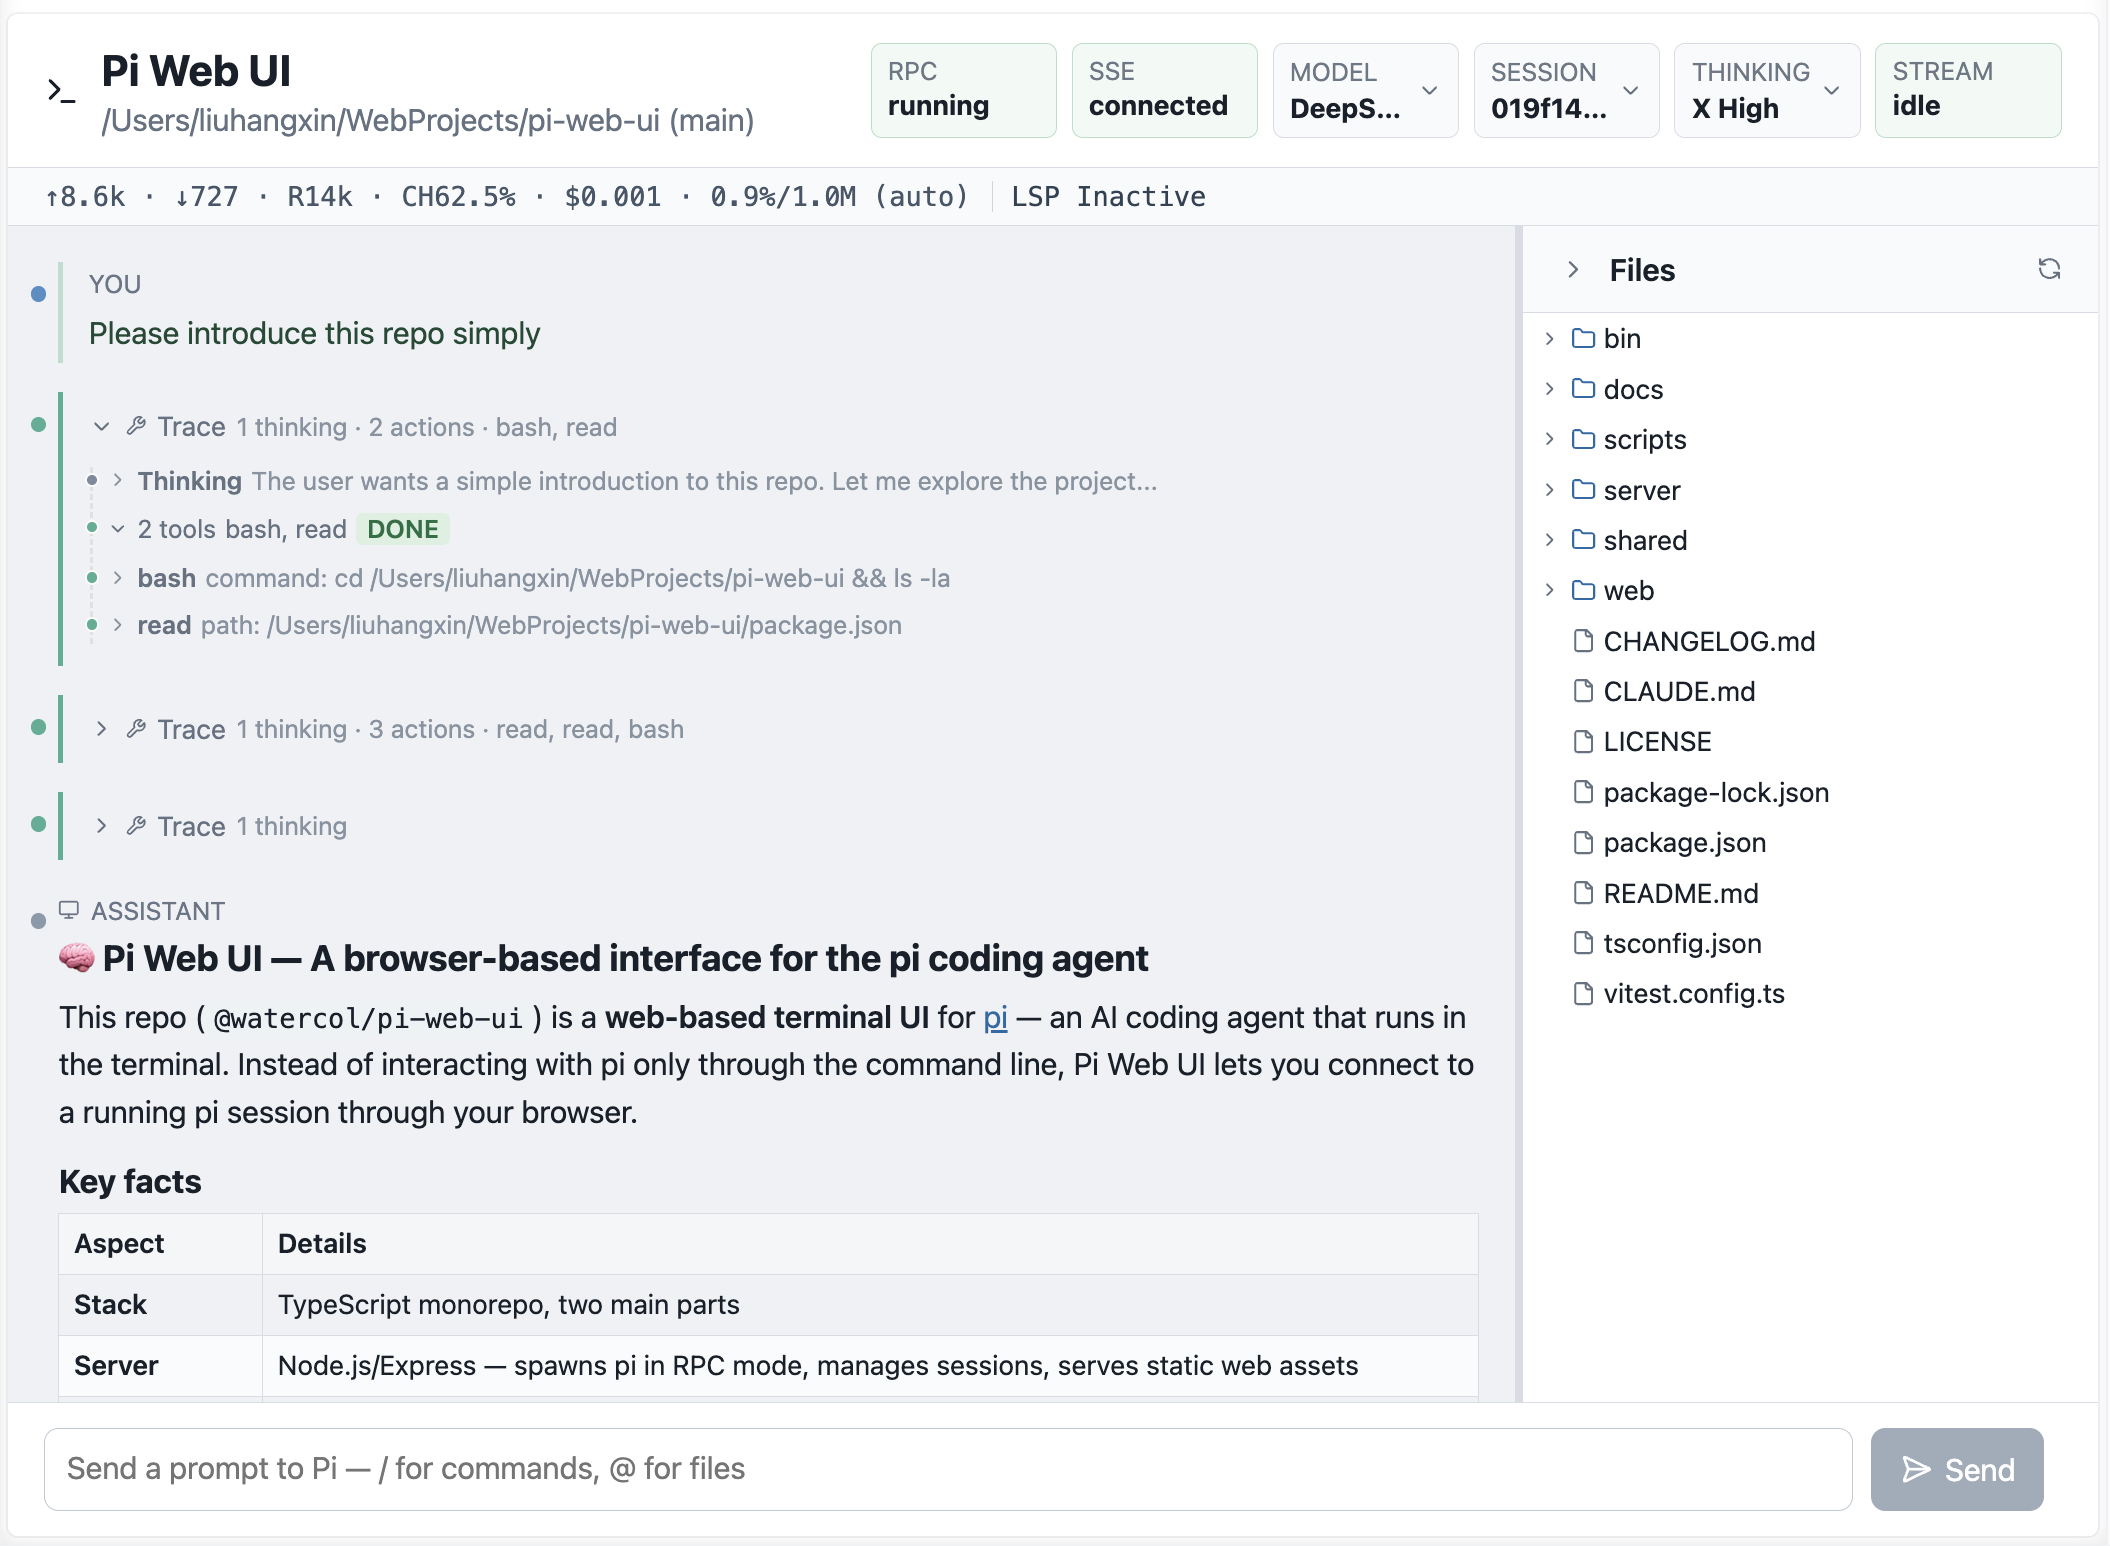The width and height of the screenshot is (2110, 1546).
Task: Collapse the 2 tools bash, read group
Action: tap(118, 529)
